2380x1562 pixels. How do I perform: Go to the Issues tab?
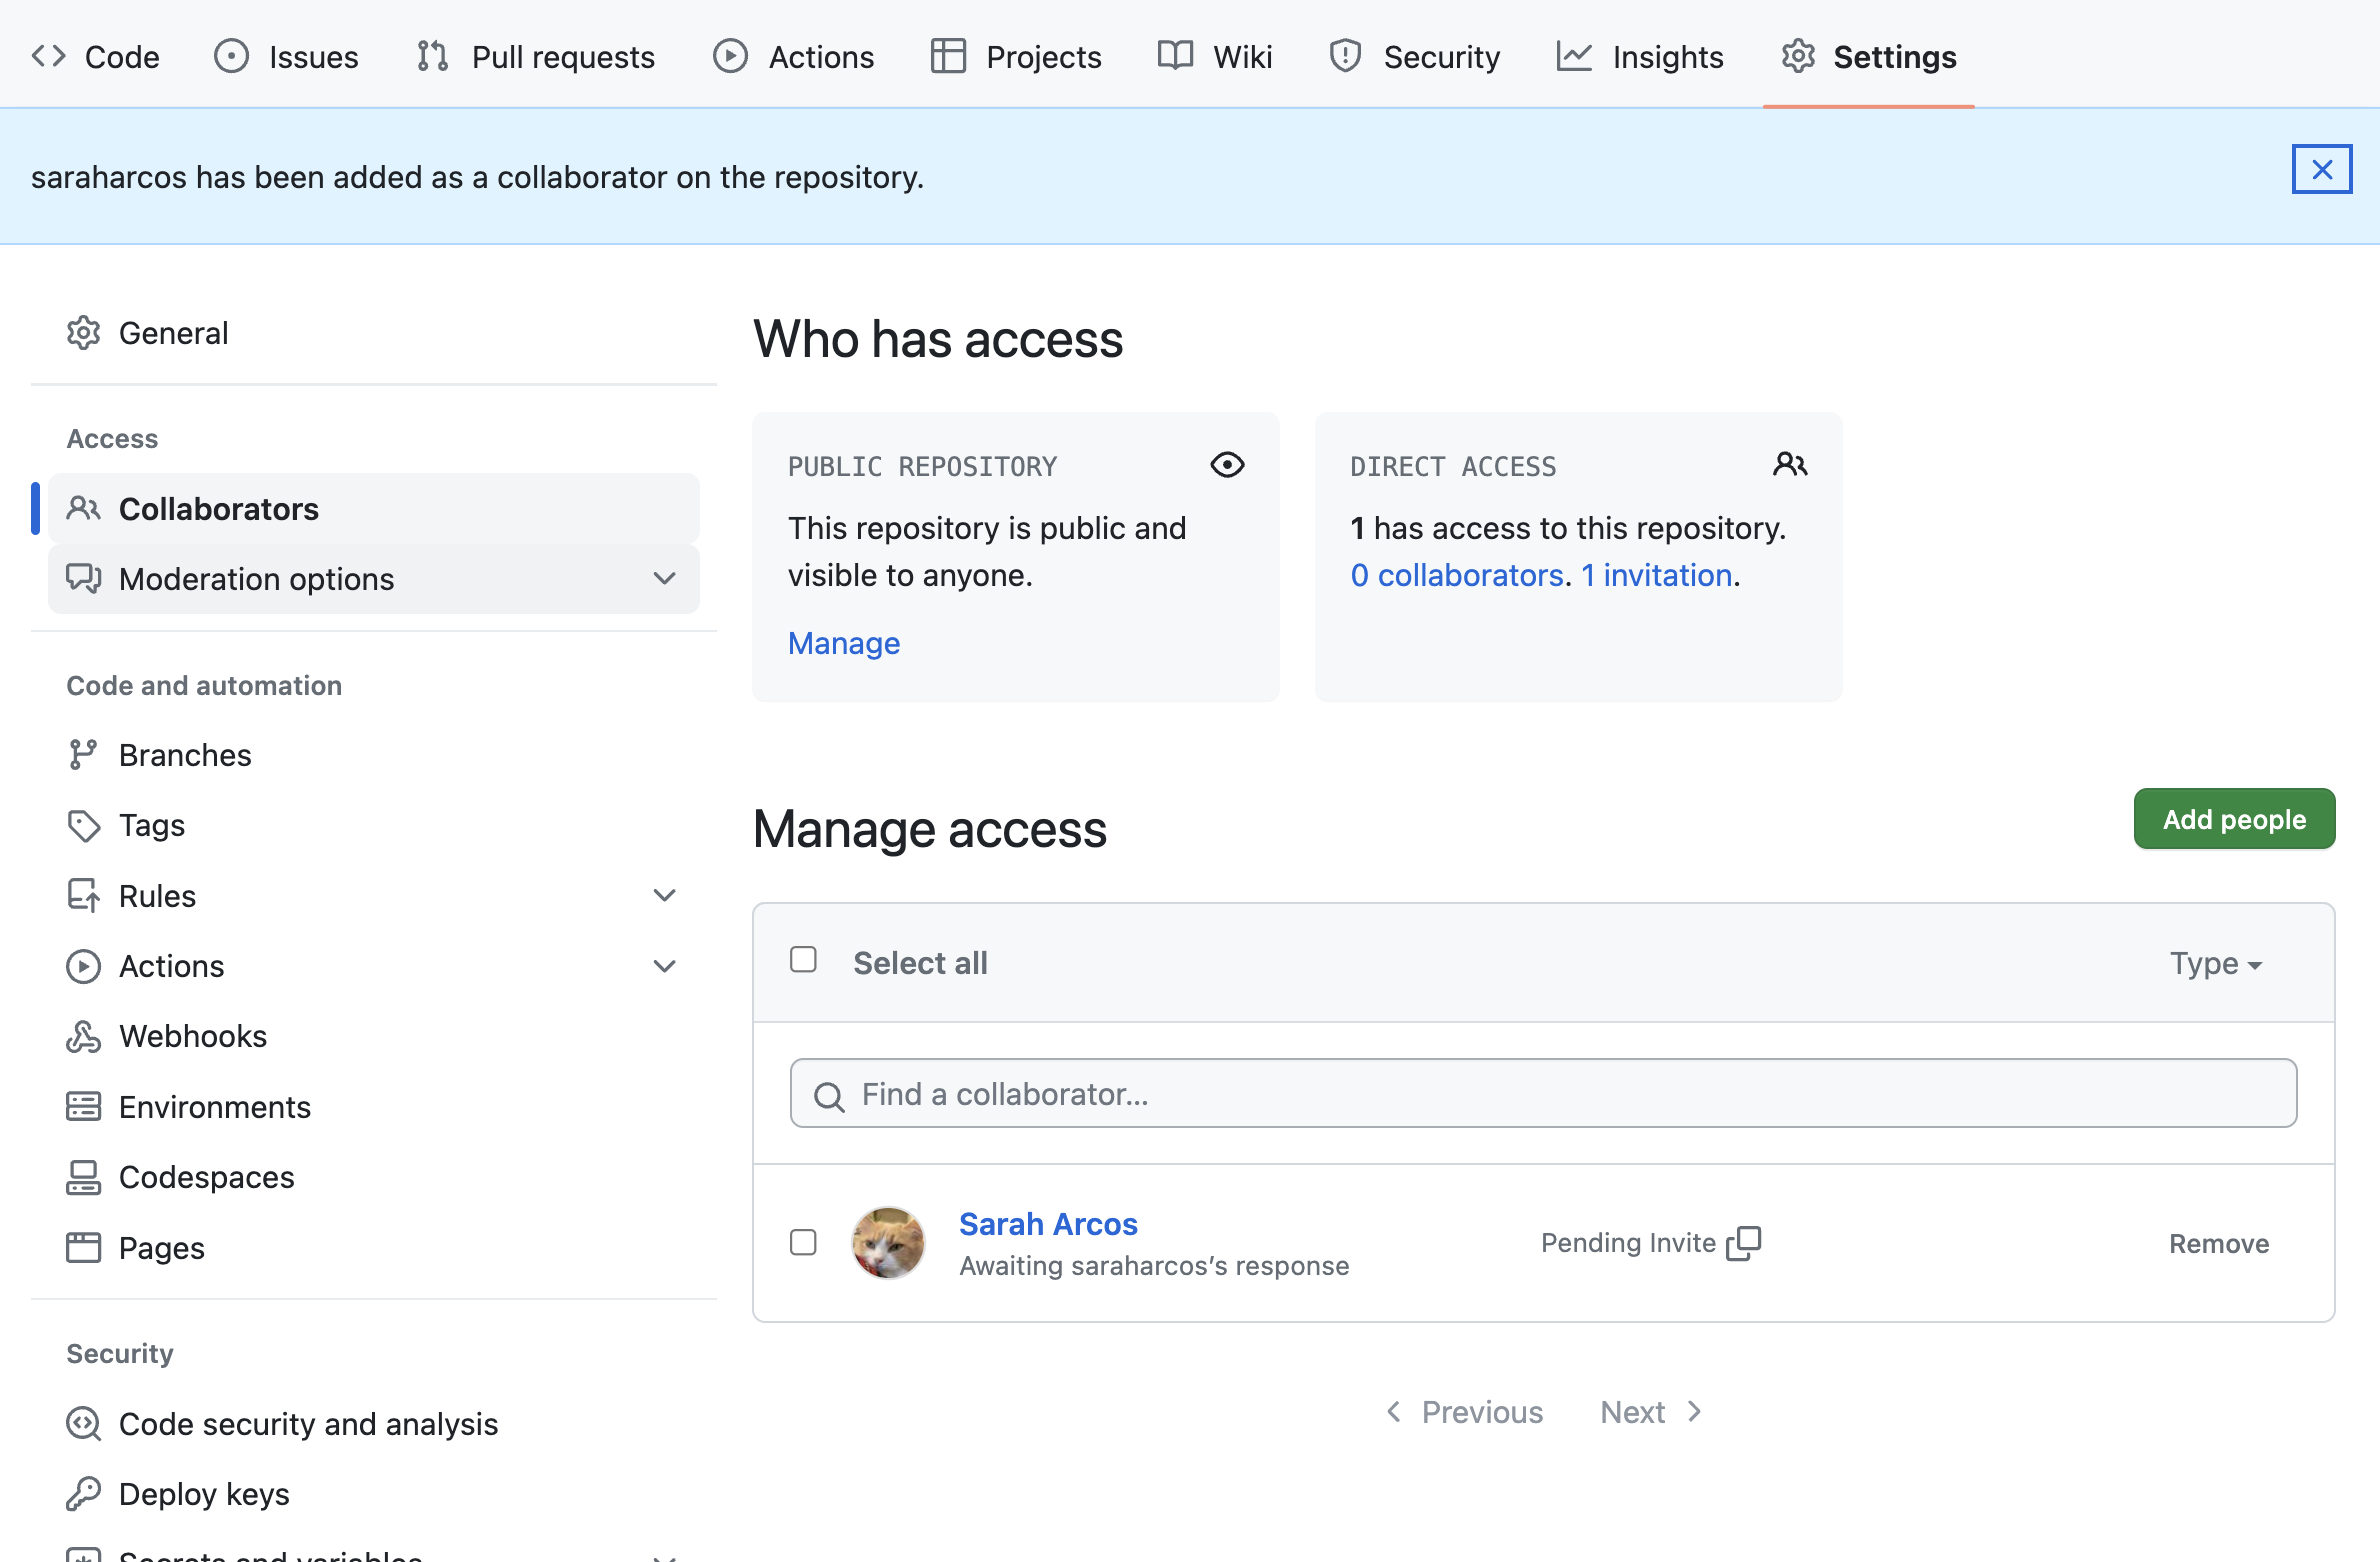[x=287, y=57]
